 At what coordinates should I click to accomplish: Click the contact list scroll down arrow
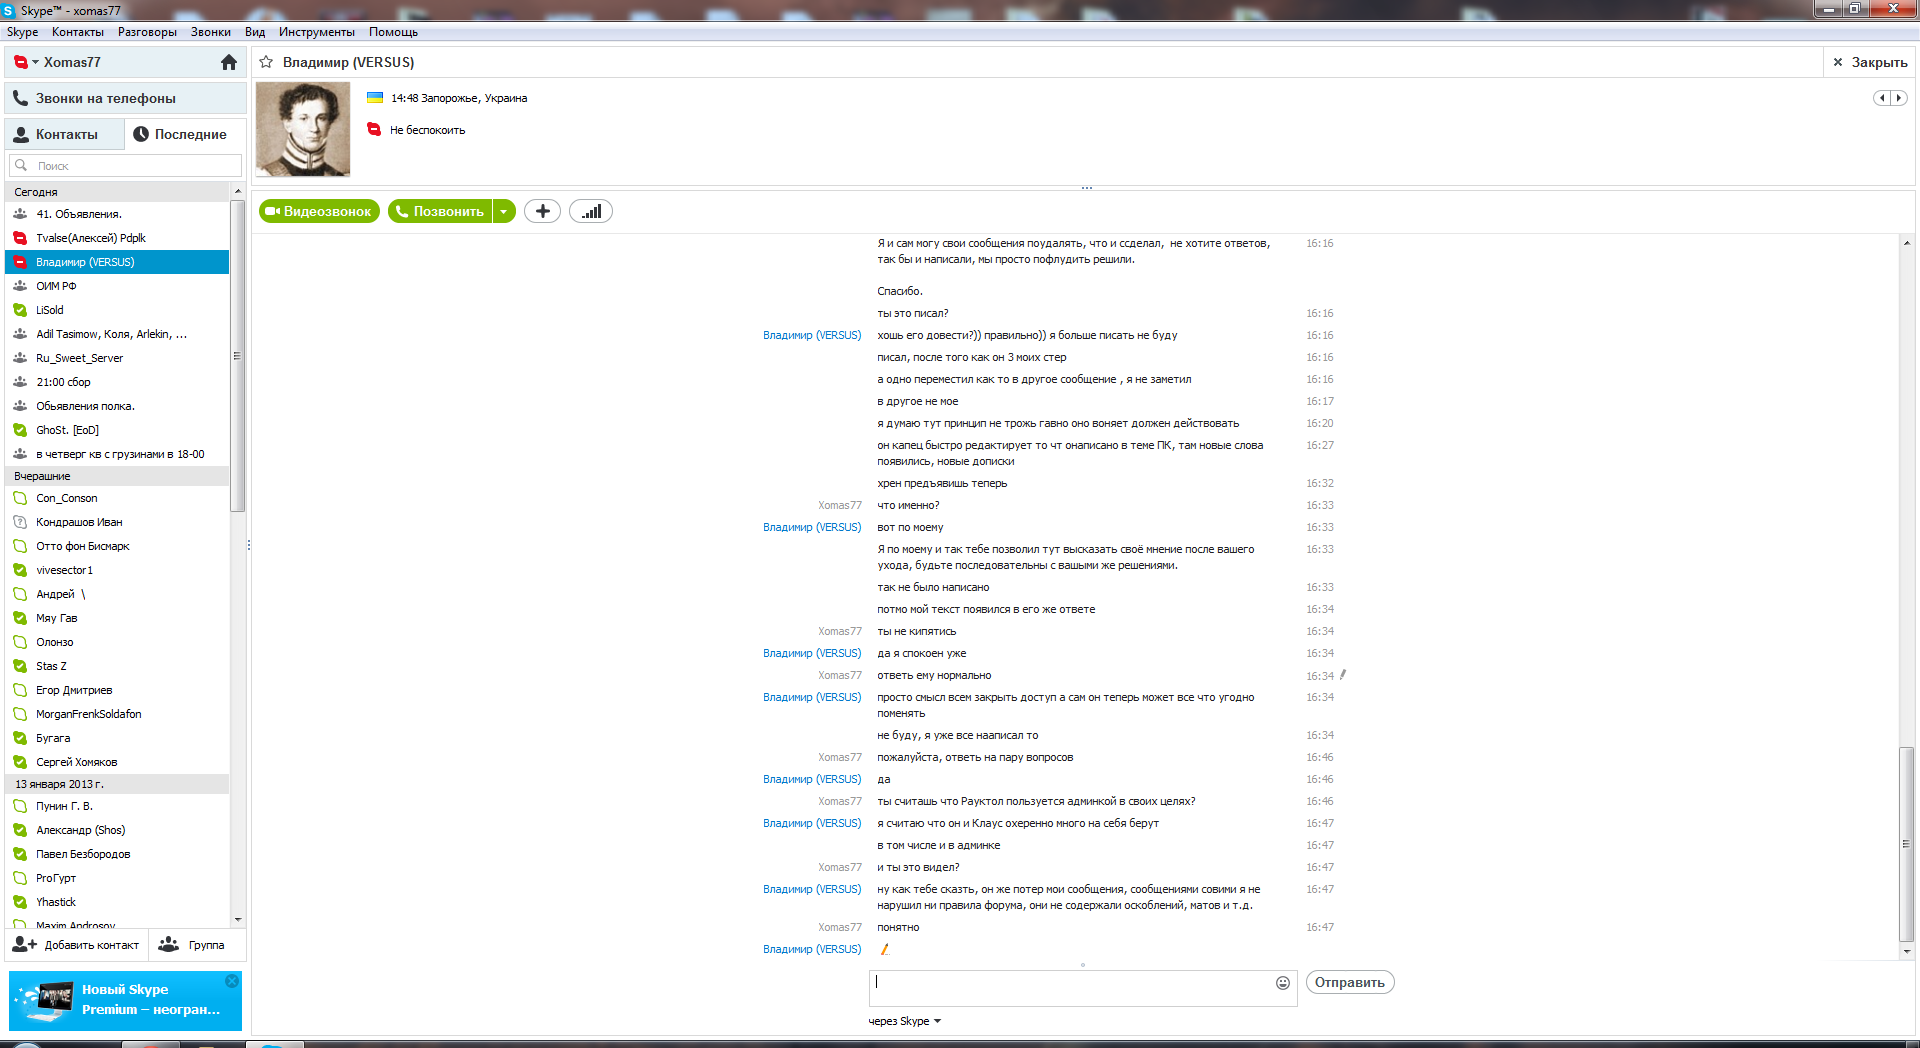(x=238, y=919)
